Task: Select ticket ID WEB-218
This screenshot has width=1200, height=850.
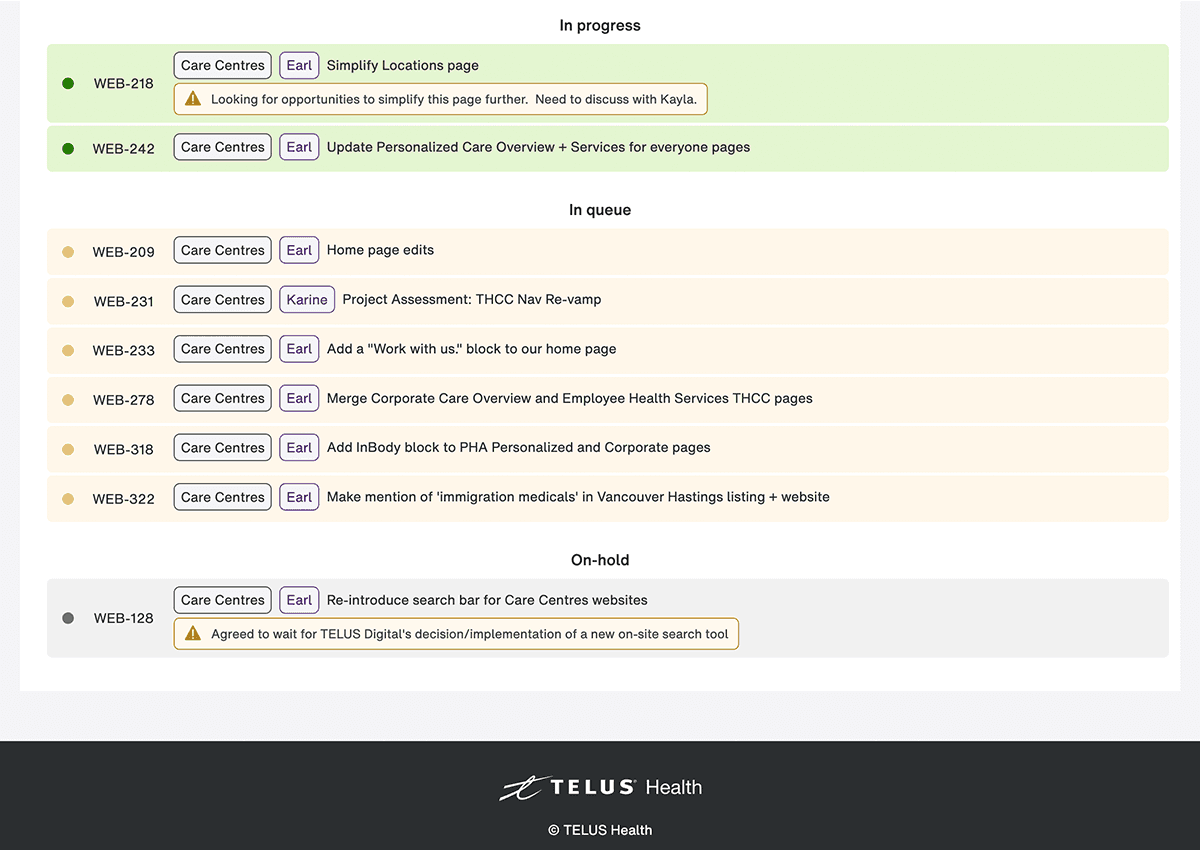Action: click(124, 84)
